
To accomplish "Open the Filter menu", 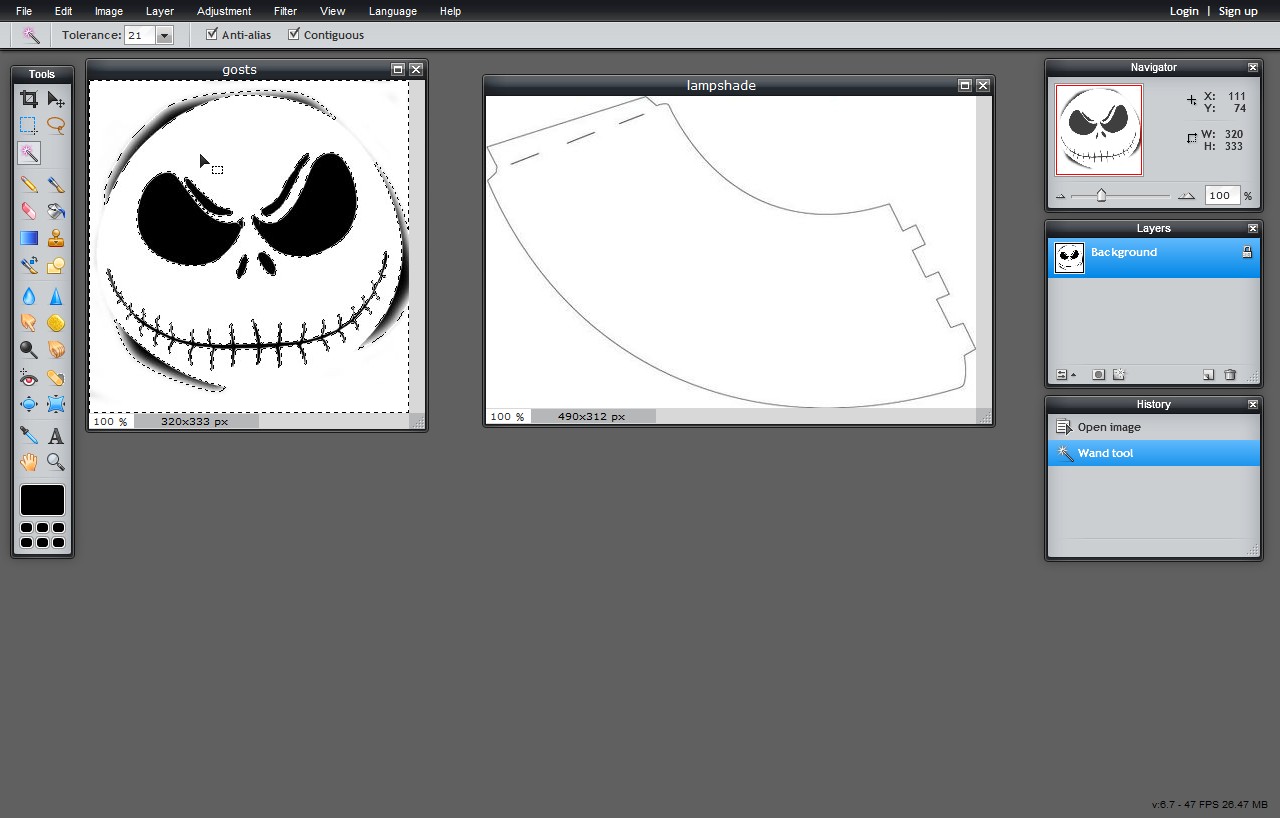I will 285,11.
